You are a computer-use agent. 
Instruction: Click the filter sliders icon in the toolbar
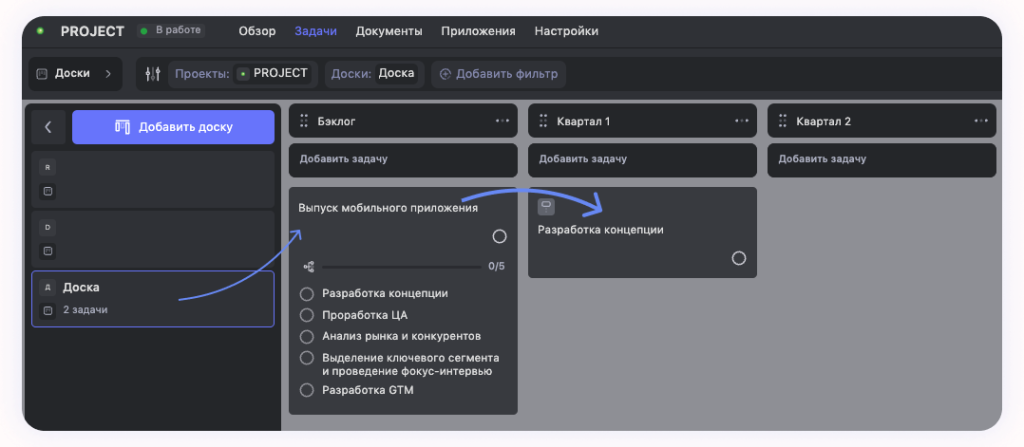[152, 74]
